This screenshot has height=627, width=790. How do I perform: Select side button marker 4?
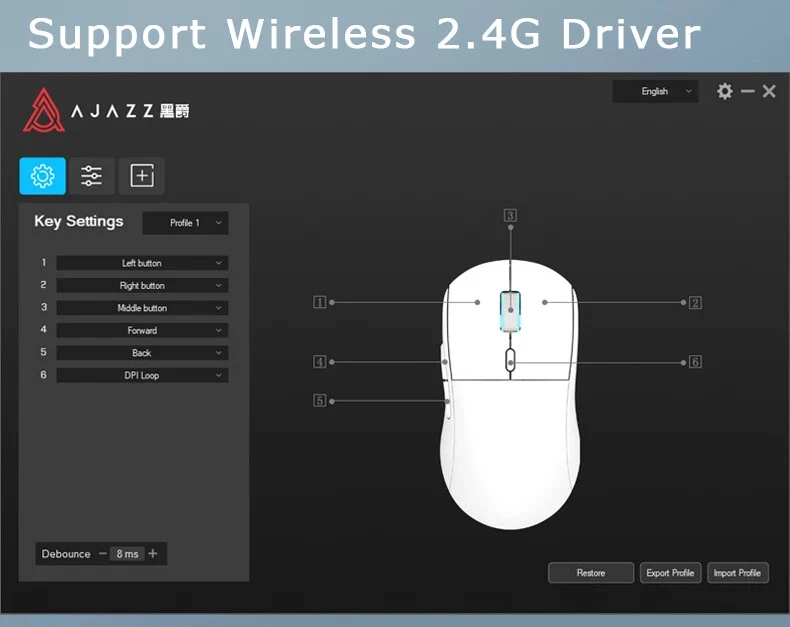(x=320, y=362)
